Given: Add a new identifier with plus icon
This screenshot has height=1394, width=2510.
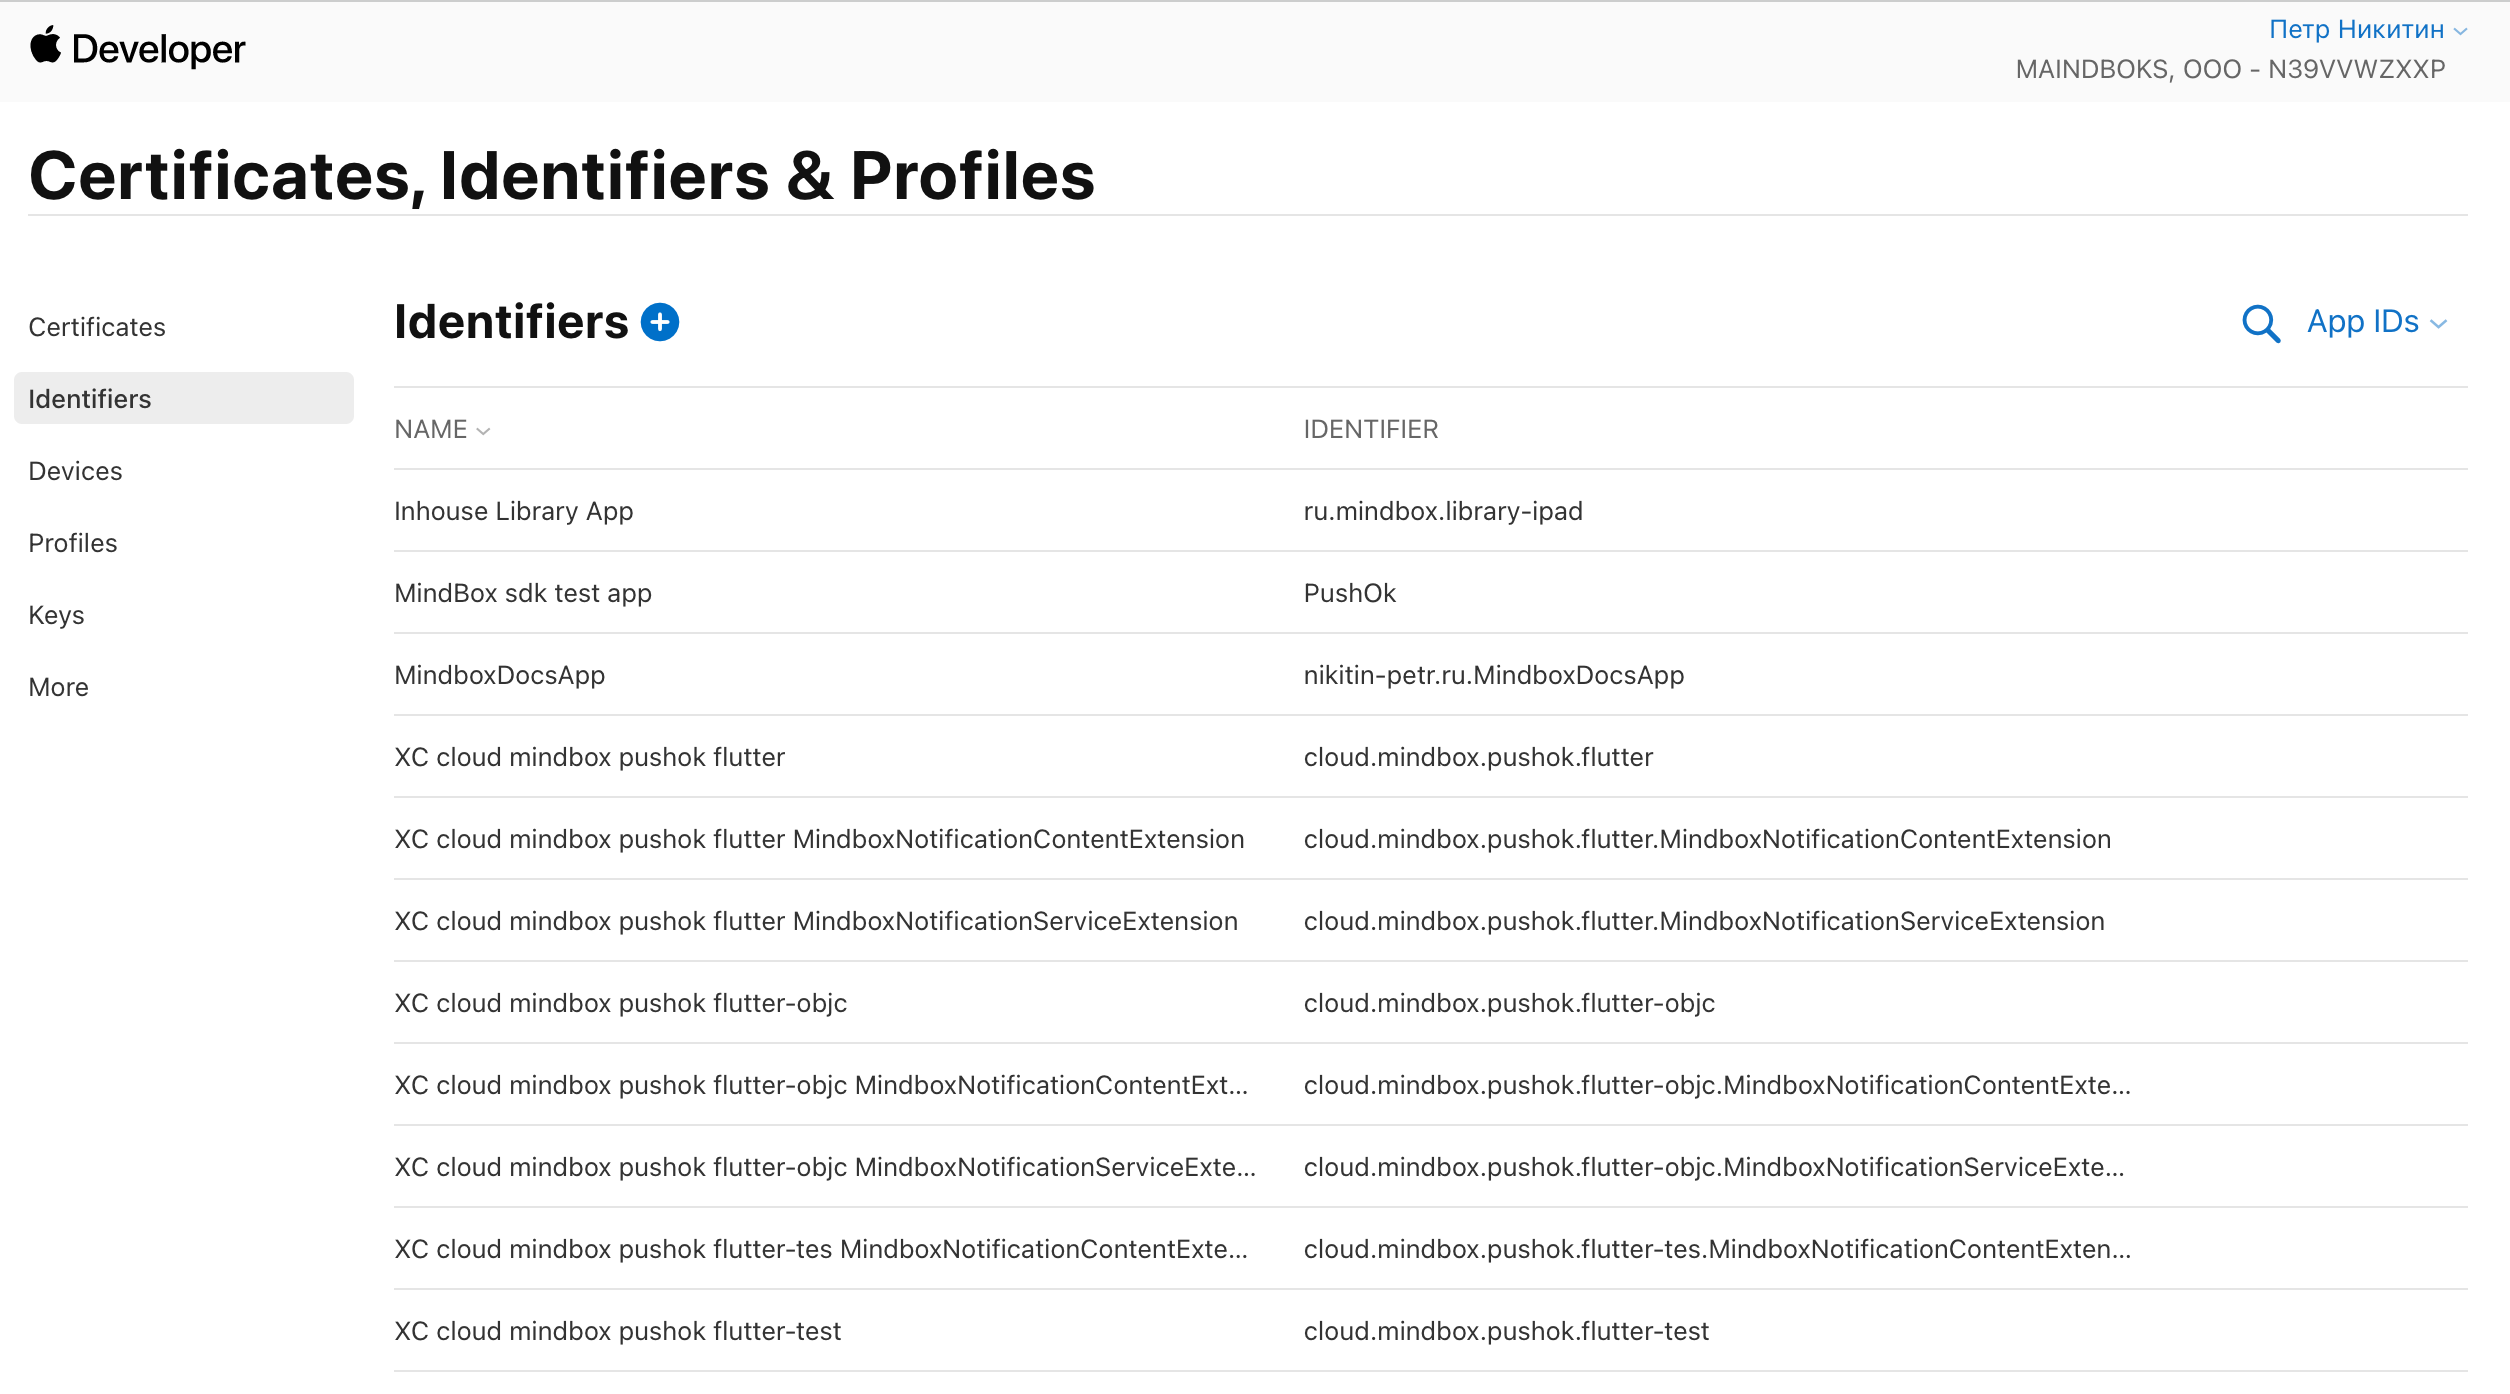Looking at the screenshot, I should (x=660, y=322).
